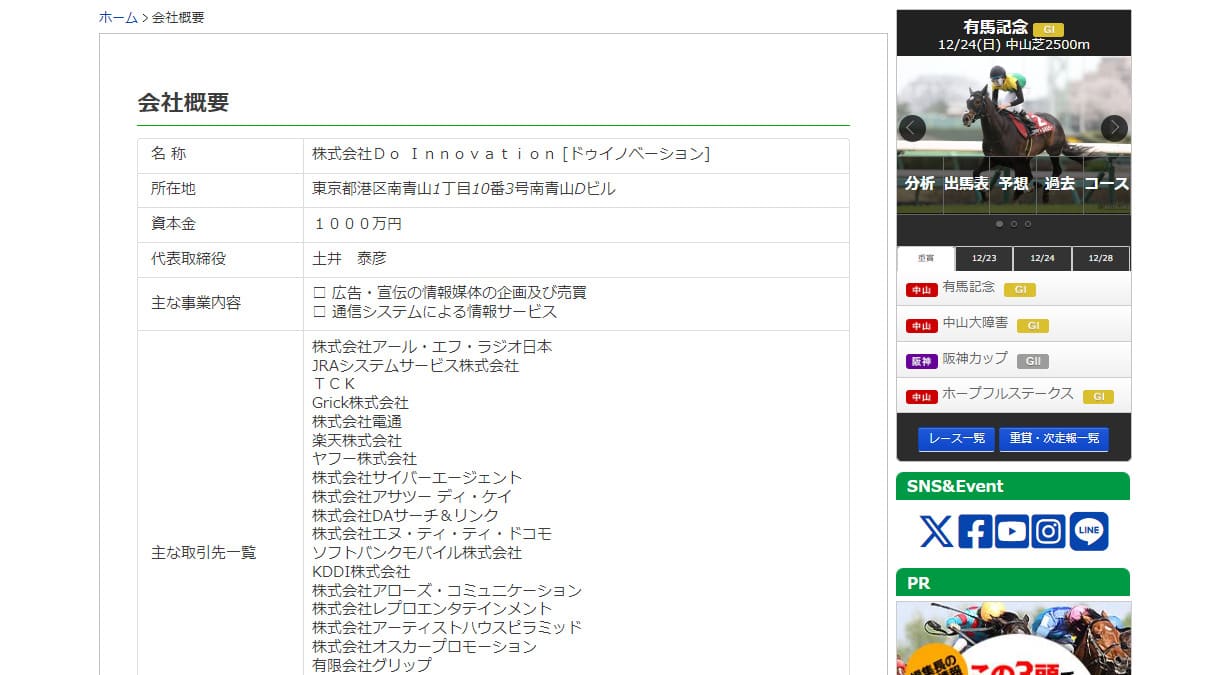This screenshot has width=1230, height=675.
Task: Click 広告・宣伝の情報媒体の企画及び売買 line
Action: (449, 293)
